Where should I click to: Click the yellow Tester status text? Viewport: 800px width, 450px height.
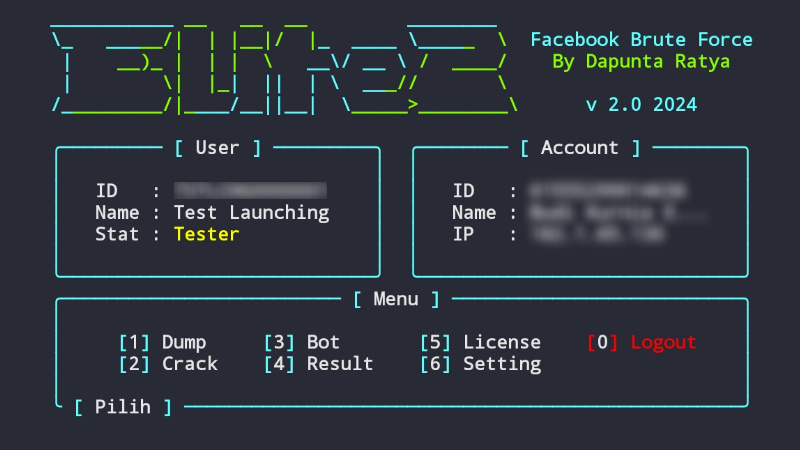pos(206,234)
